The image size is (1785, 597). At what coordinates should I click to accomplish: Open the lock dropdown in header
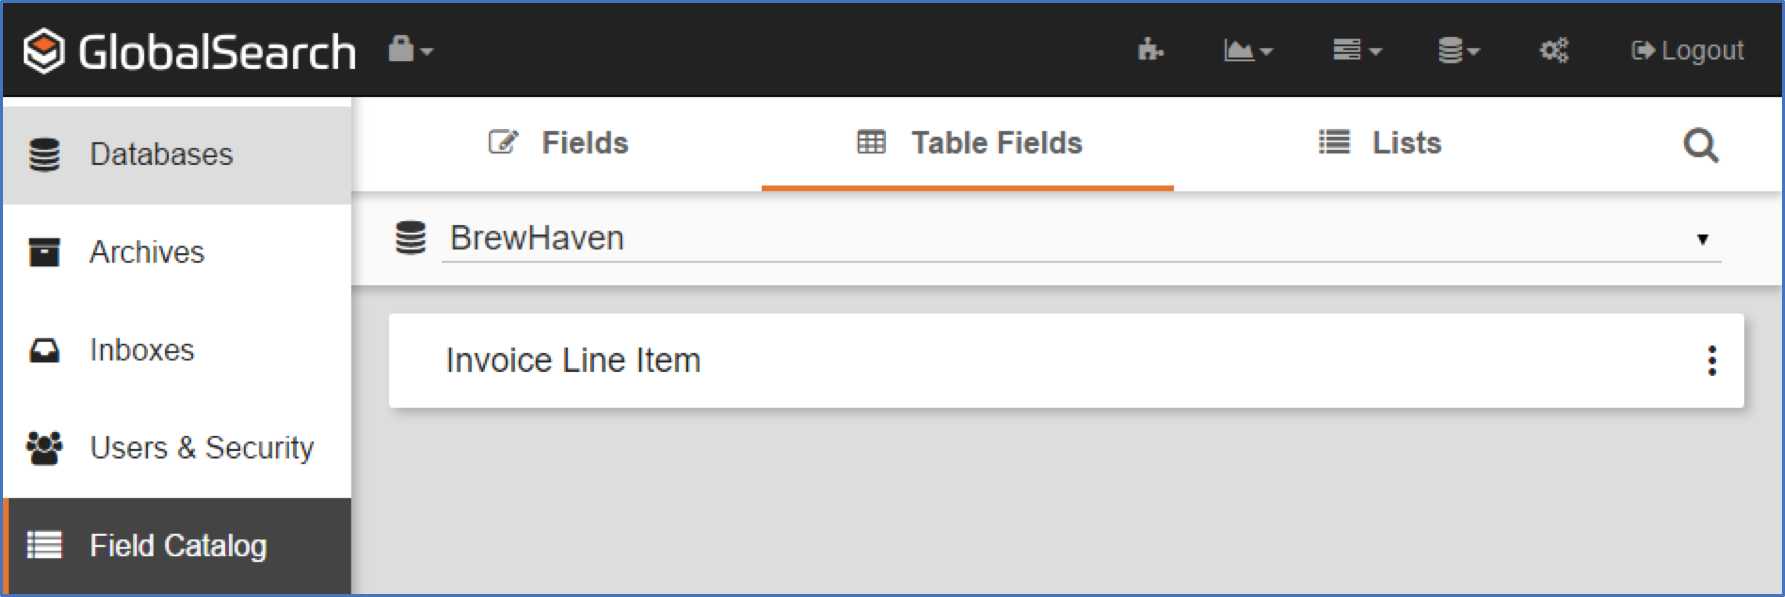[x=409, y=49]
